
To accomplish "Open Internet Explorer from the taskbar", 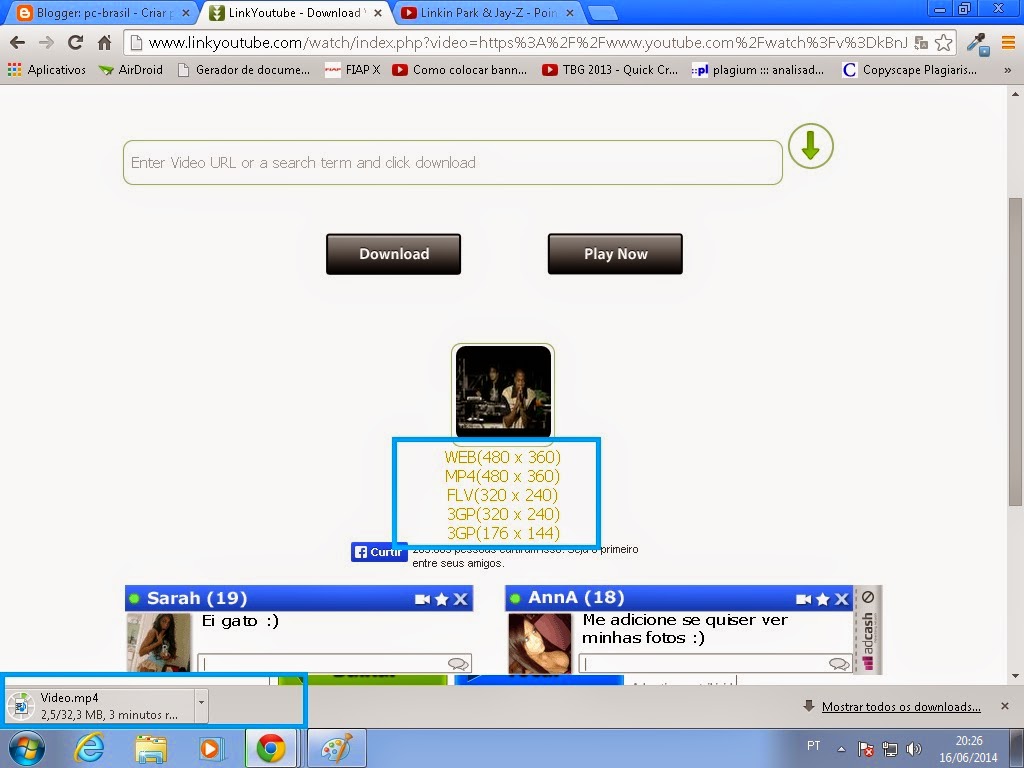I will 89,748.
